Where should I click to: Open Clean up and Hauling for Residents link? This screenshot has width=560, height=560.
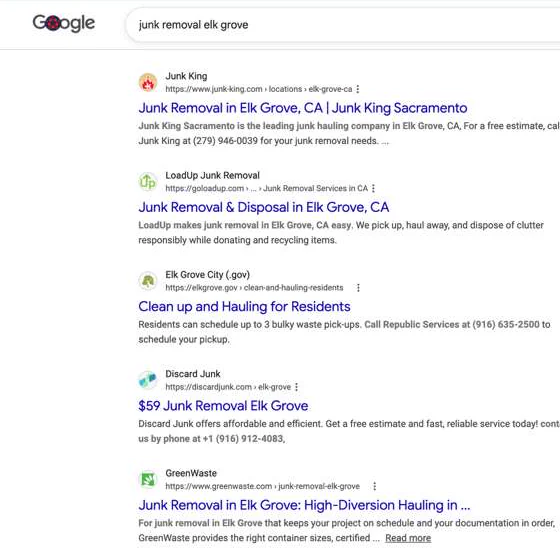[x=244, y=306]
